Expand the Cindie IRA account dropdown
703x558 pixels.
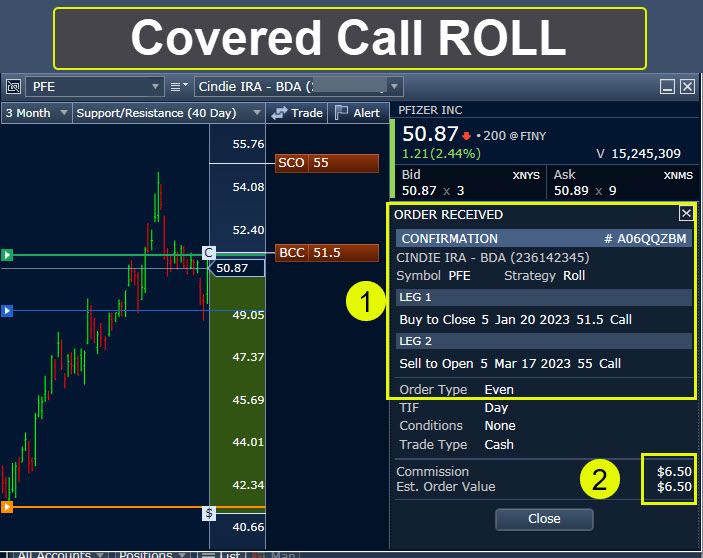(395, 87)
